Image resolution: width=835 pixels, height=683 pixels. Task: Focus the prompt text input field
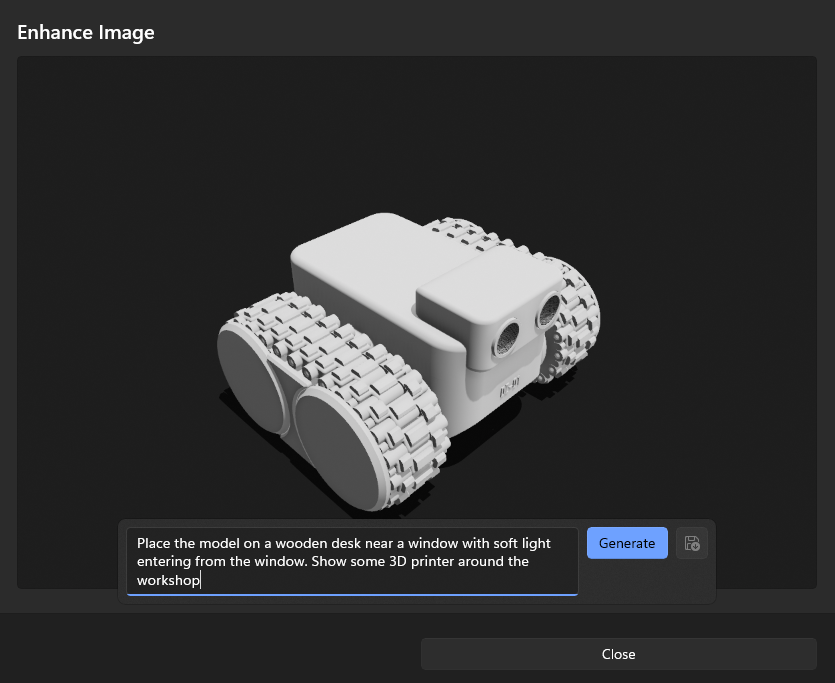352,561
